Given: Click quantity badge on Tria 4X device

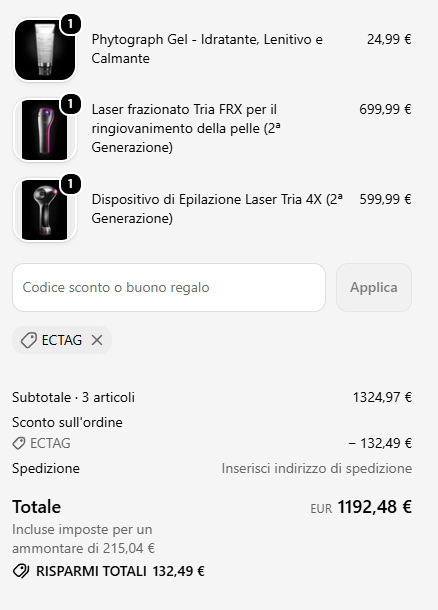Looking at the screenshot, I should click(70, 184).
